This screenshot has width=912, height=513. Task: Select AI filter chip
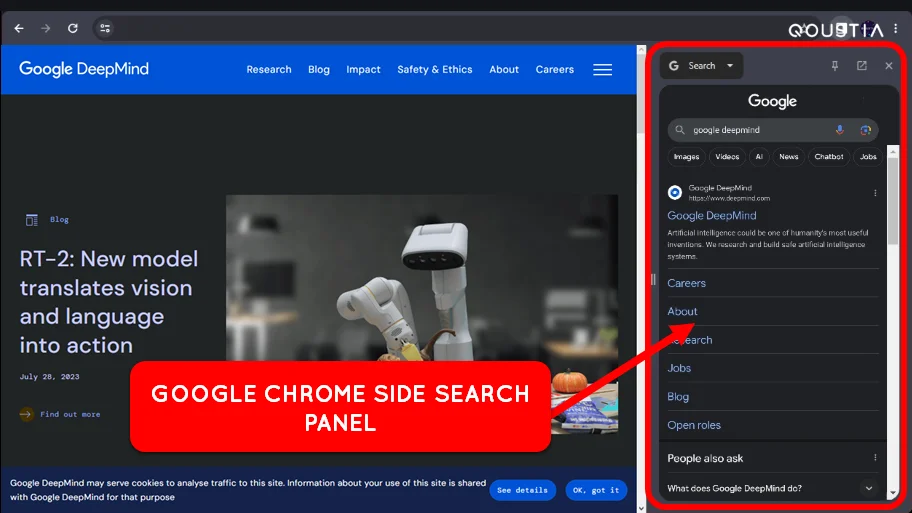(759, 156)
